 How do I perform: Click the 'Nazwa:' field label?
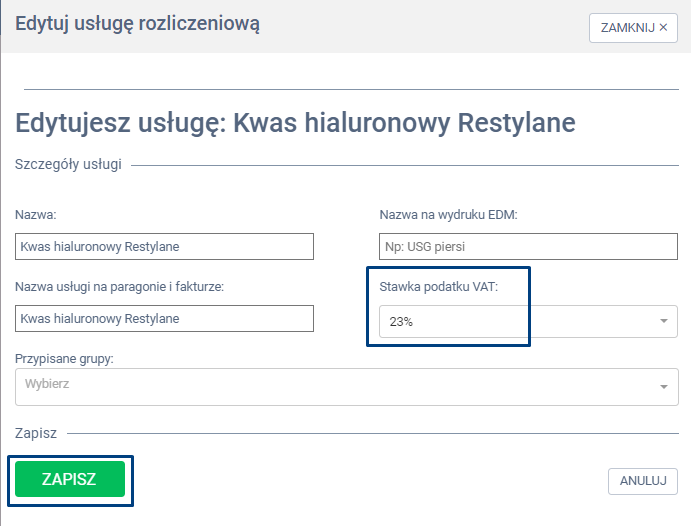pos(36,215)
